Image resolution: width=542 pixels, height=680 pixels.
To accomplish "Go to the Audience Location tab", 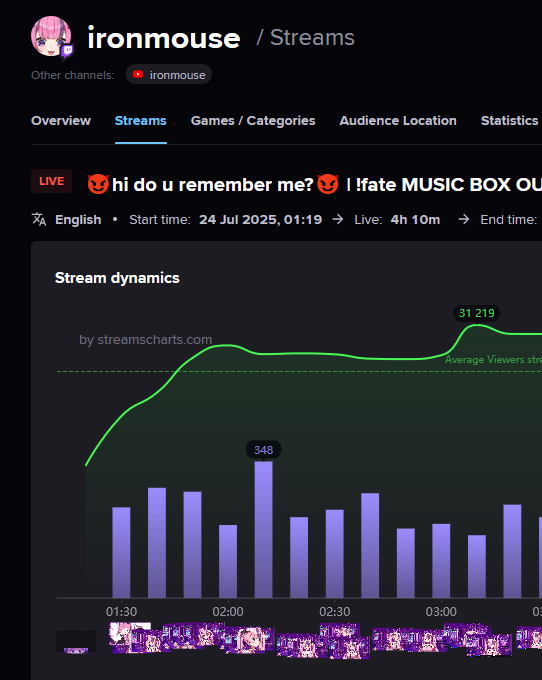I will pos(398,121).
